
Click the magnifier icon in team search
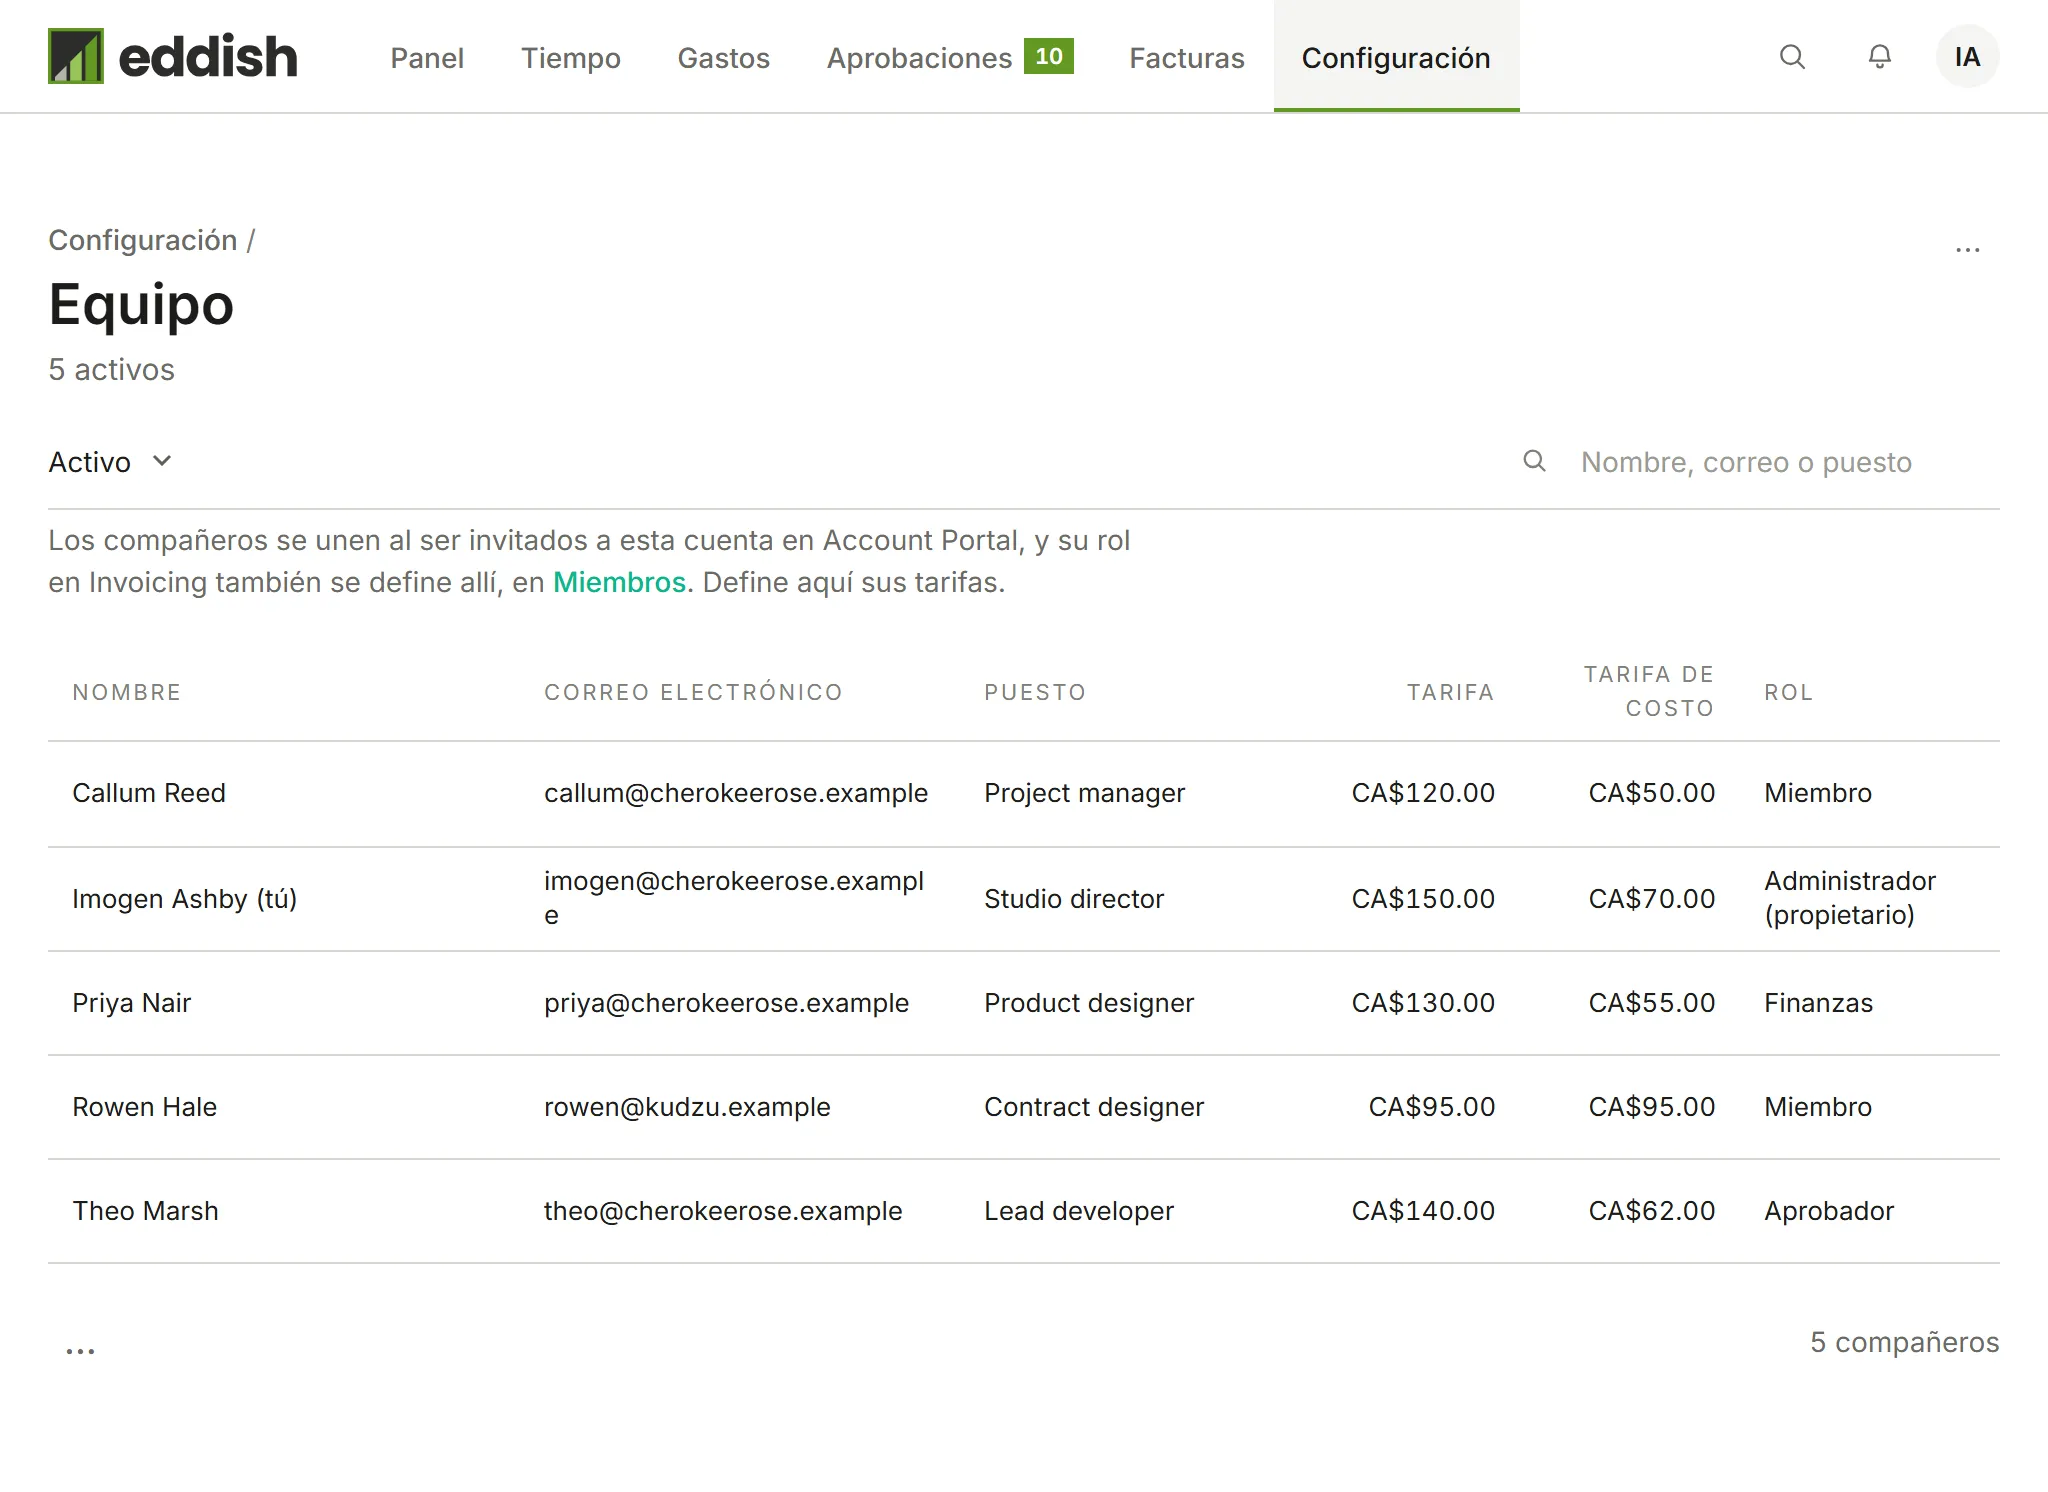1534,461
